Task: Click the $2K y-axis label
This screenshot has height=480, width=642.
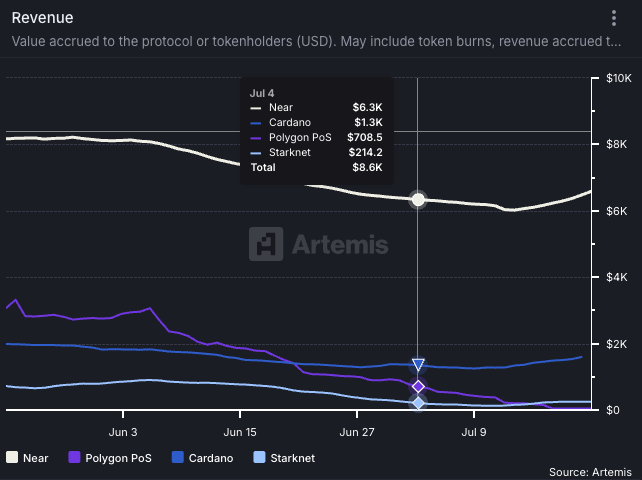Action: coord(616,344)
